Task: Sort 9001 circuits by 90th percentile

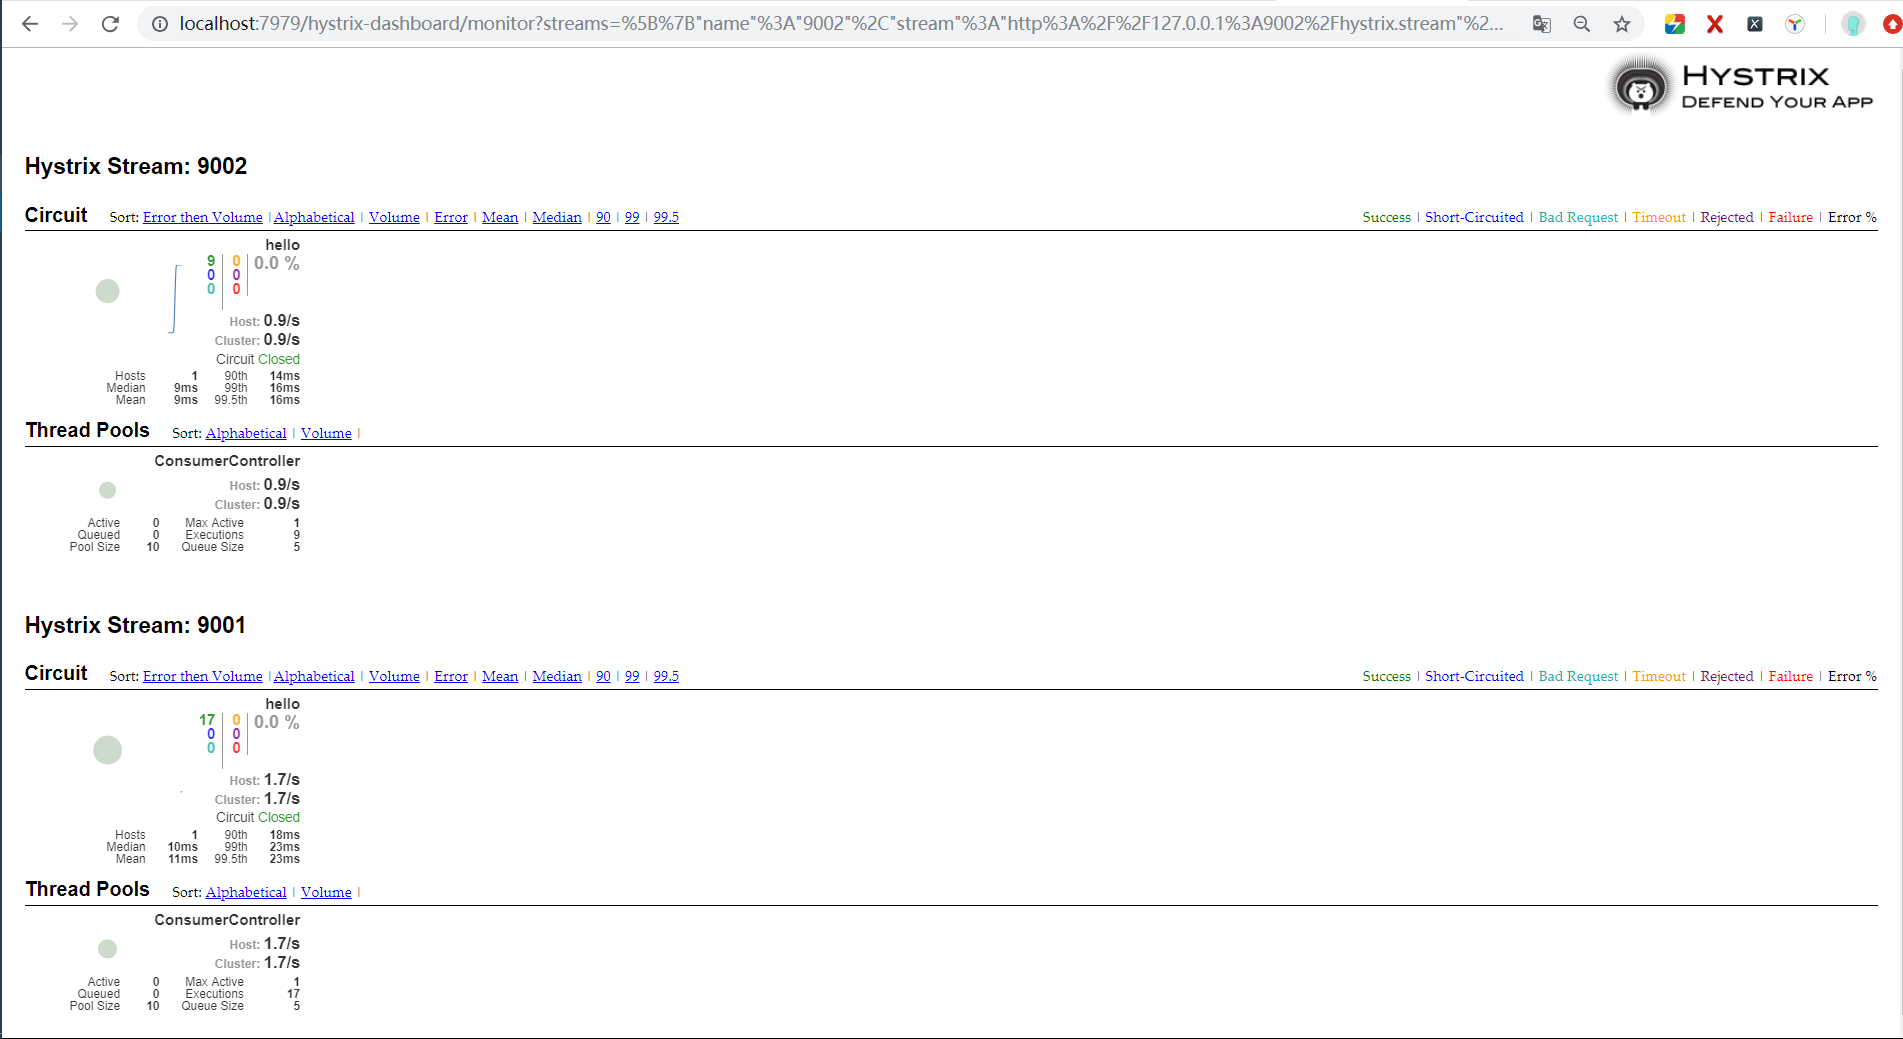Action: click(603, 676)
